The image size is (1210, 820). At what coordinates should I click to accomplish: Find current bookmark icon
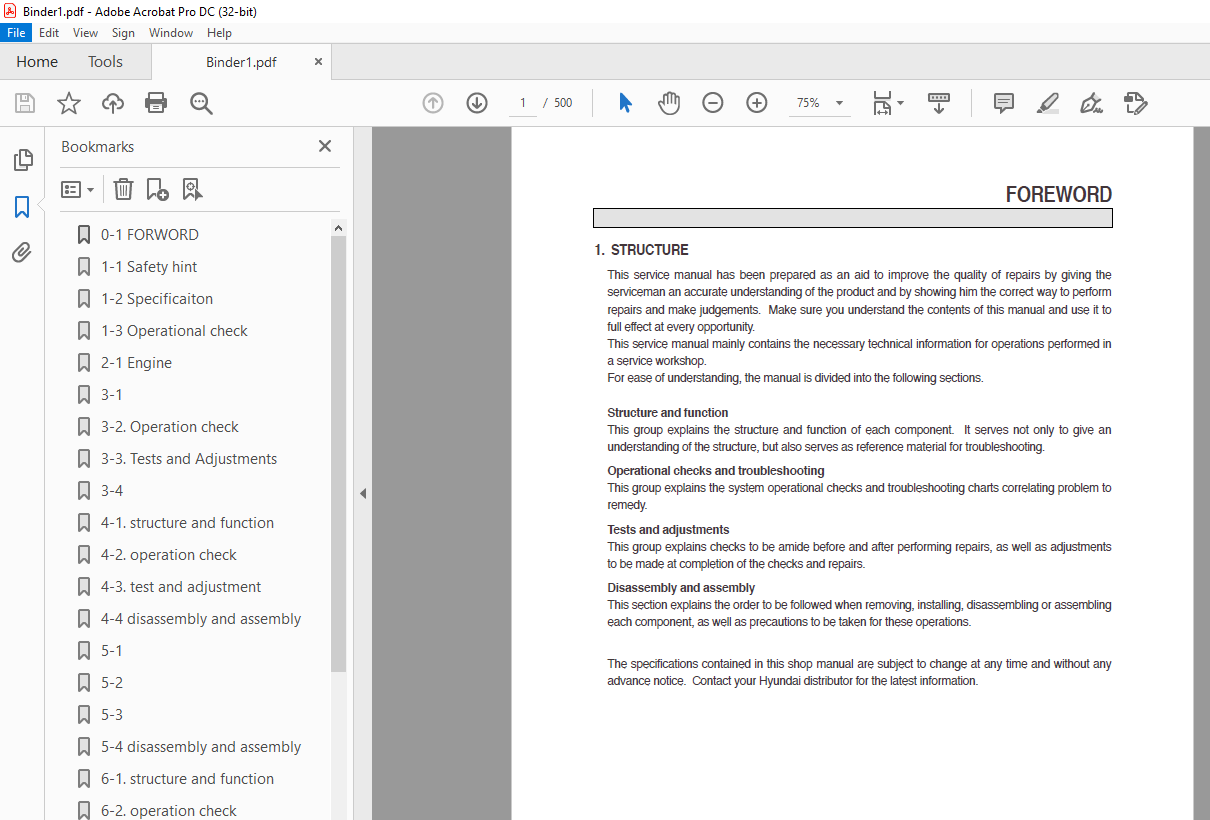[x=192, y=189]
